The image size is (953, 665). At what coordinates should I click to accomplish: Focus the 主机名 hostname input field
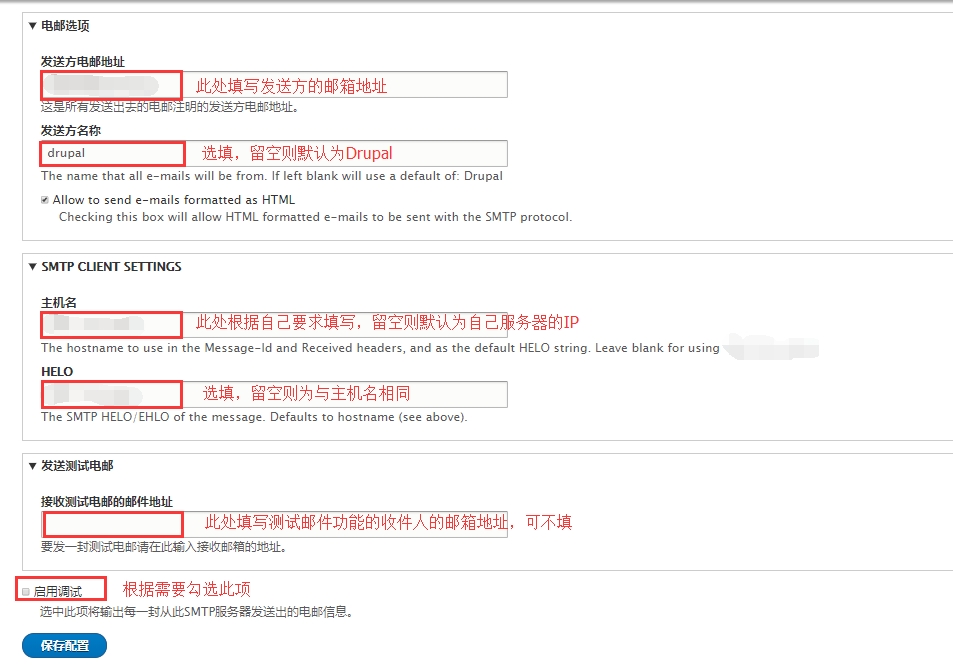[x=274, y=325]
